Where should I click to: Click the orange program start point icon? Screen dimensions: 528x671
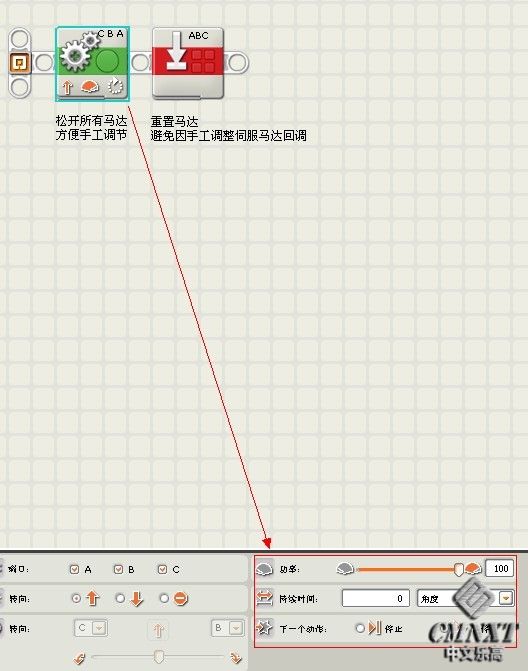[19, 63]
